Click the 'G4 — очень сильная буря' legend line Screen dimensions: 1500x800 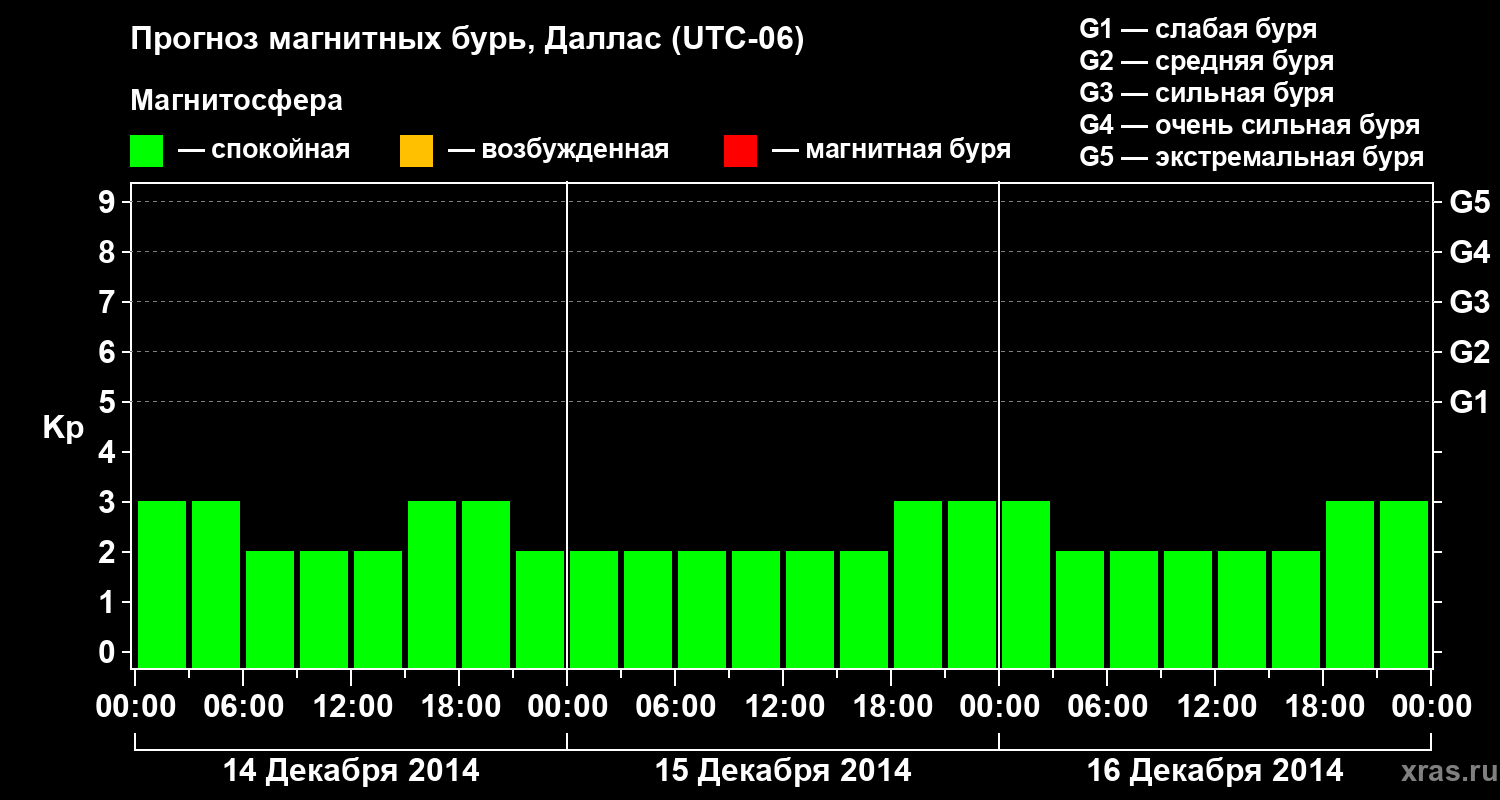(1249, 125)
